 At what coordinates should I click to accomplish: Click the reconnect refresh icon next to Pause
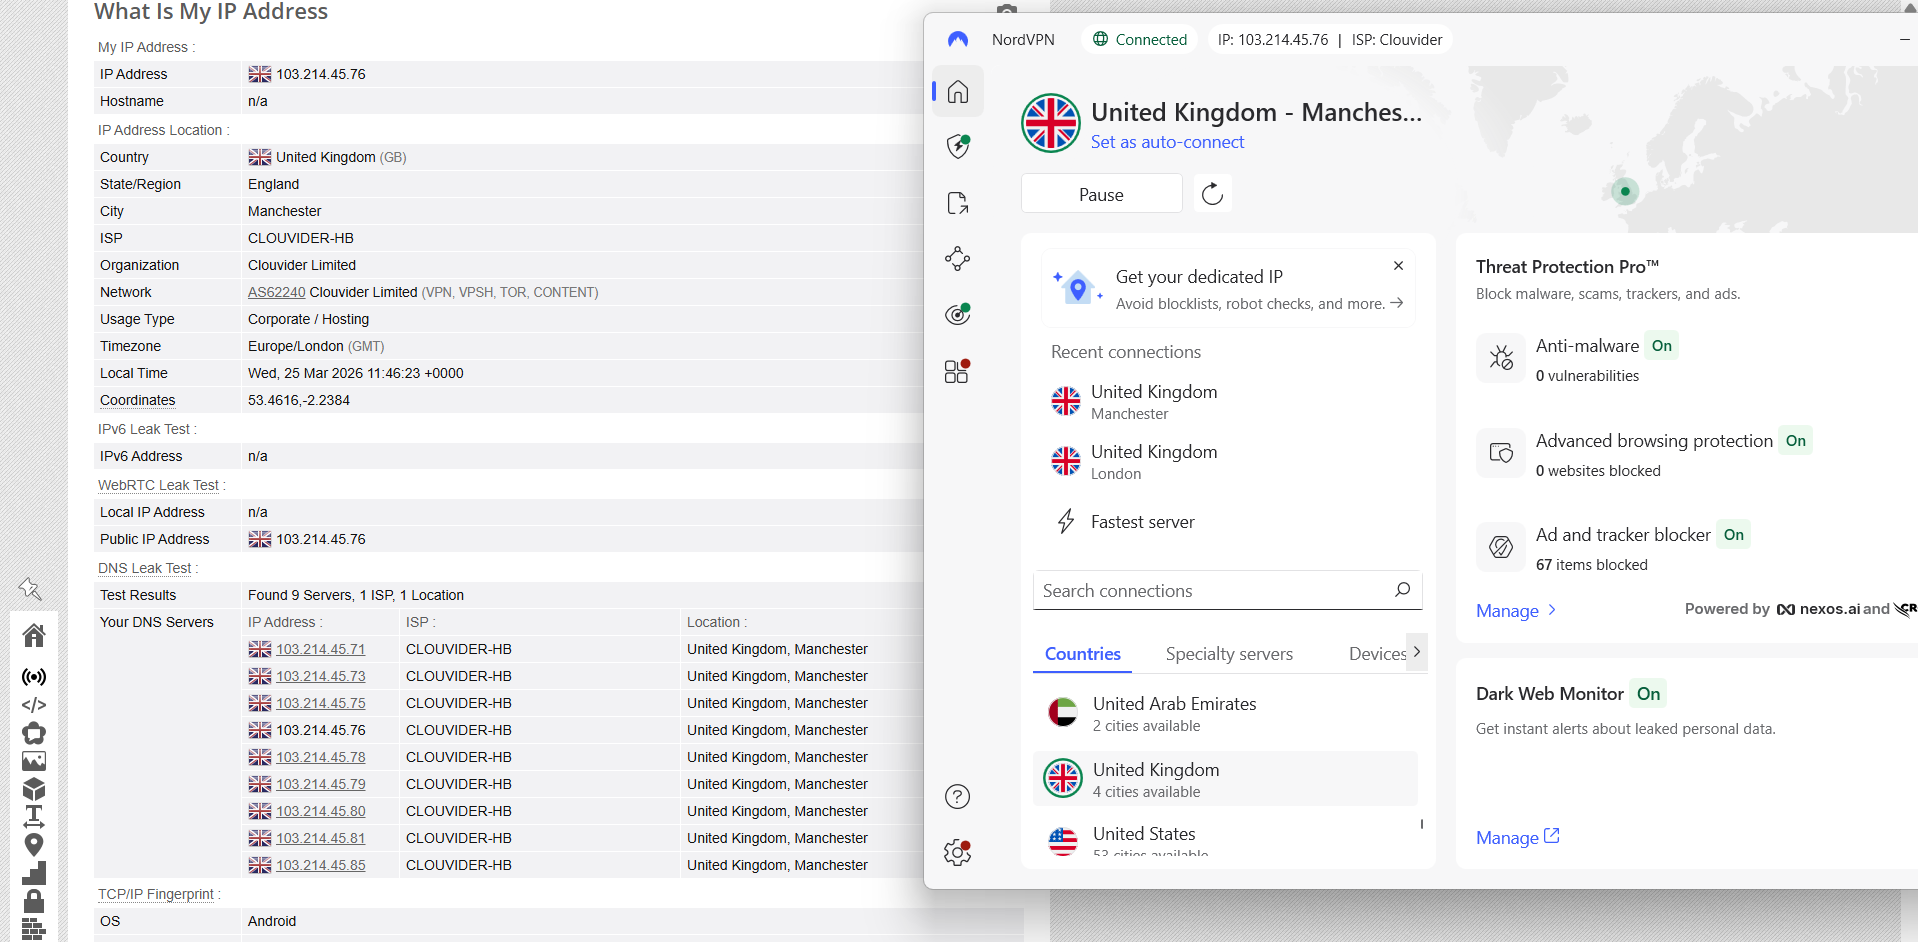1212,193
